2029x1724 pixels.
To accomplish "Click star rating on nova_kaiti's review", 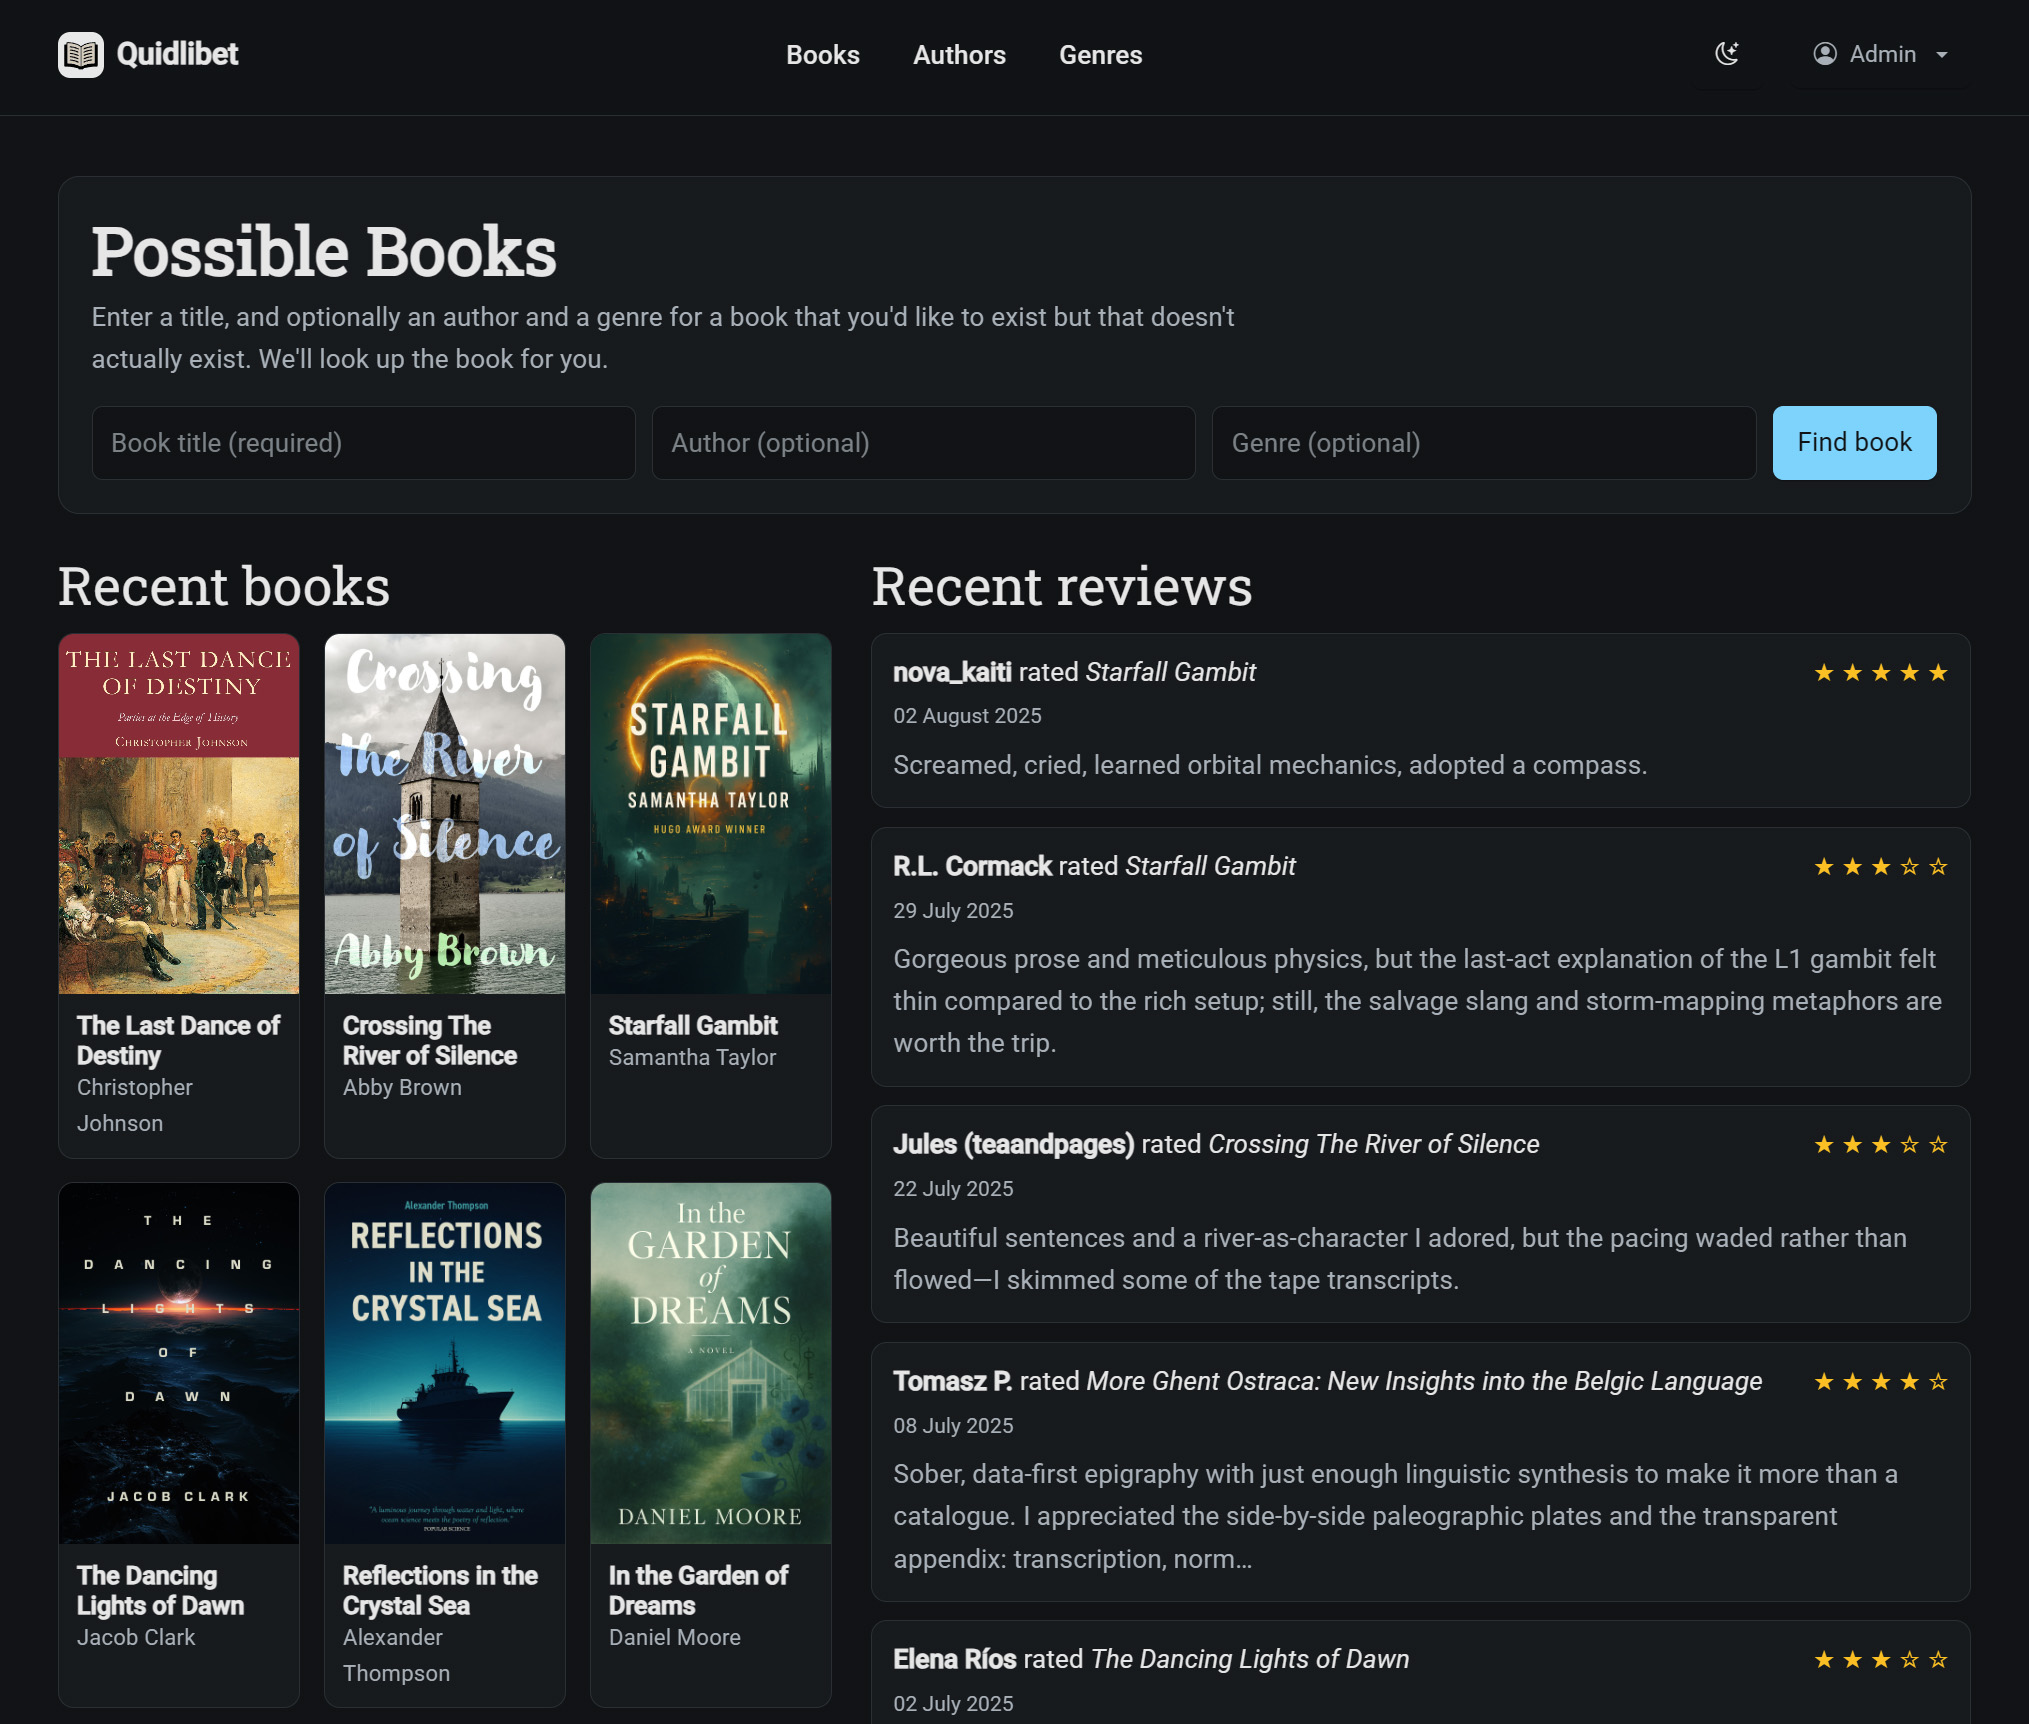I will pos(1880,673).
